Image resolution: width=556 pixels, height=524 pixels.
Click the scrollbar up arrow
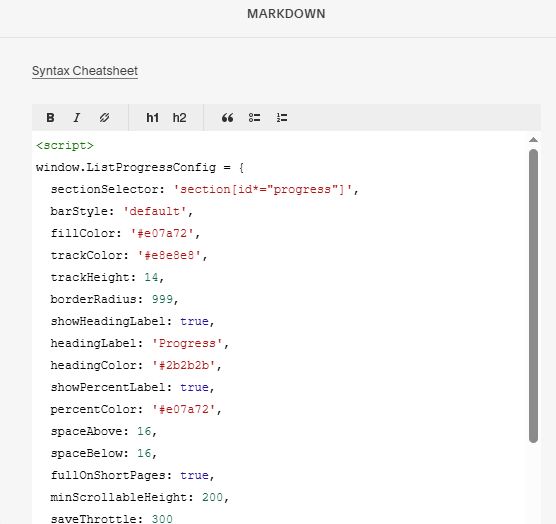[533, 140]
